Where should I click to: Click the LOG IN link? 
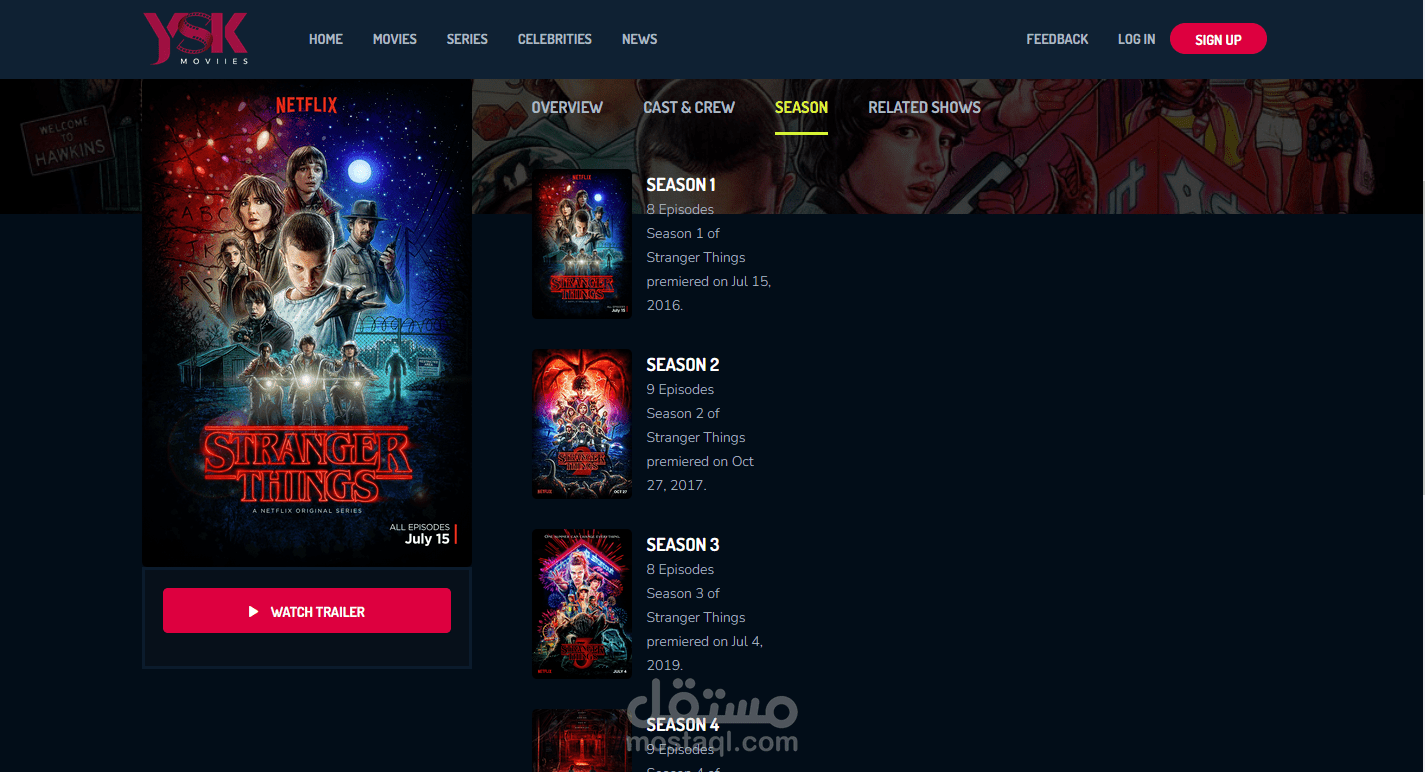coord(1136,39)
